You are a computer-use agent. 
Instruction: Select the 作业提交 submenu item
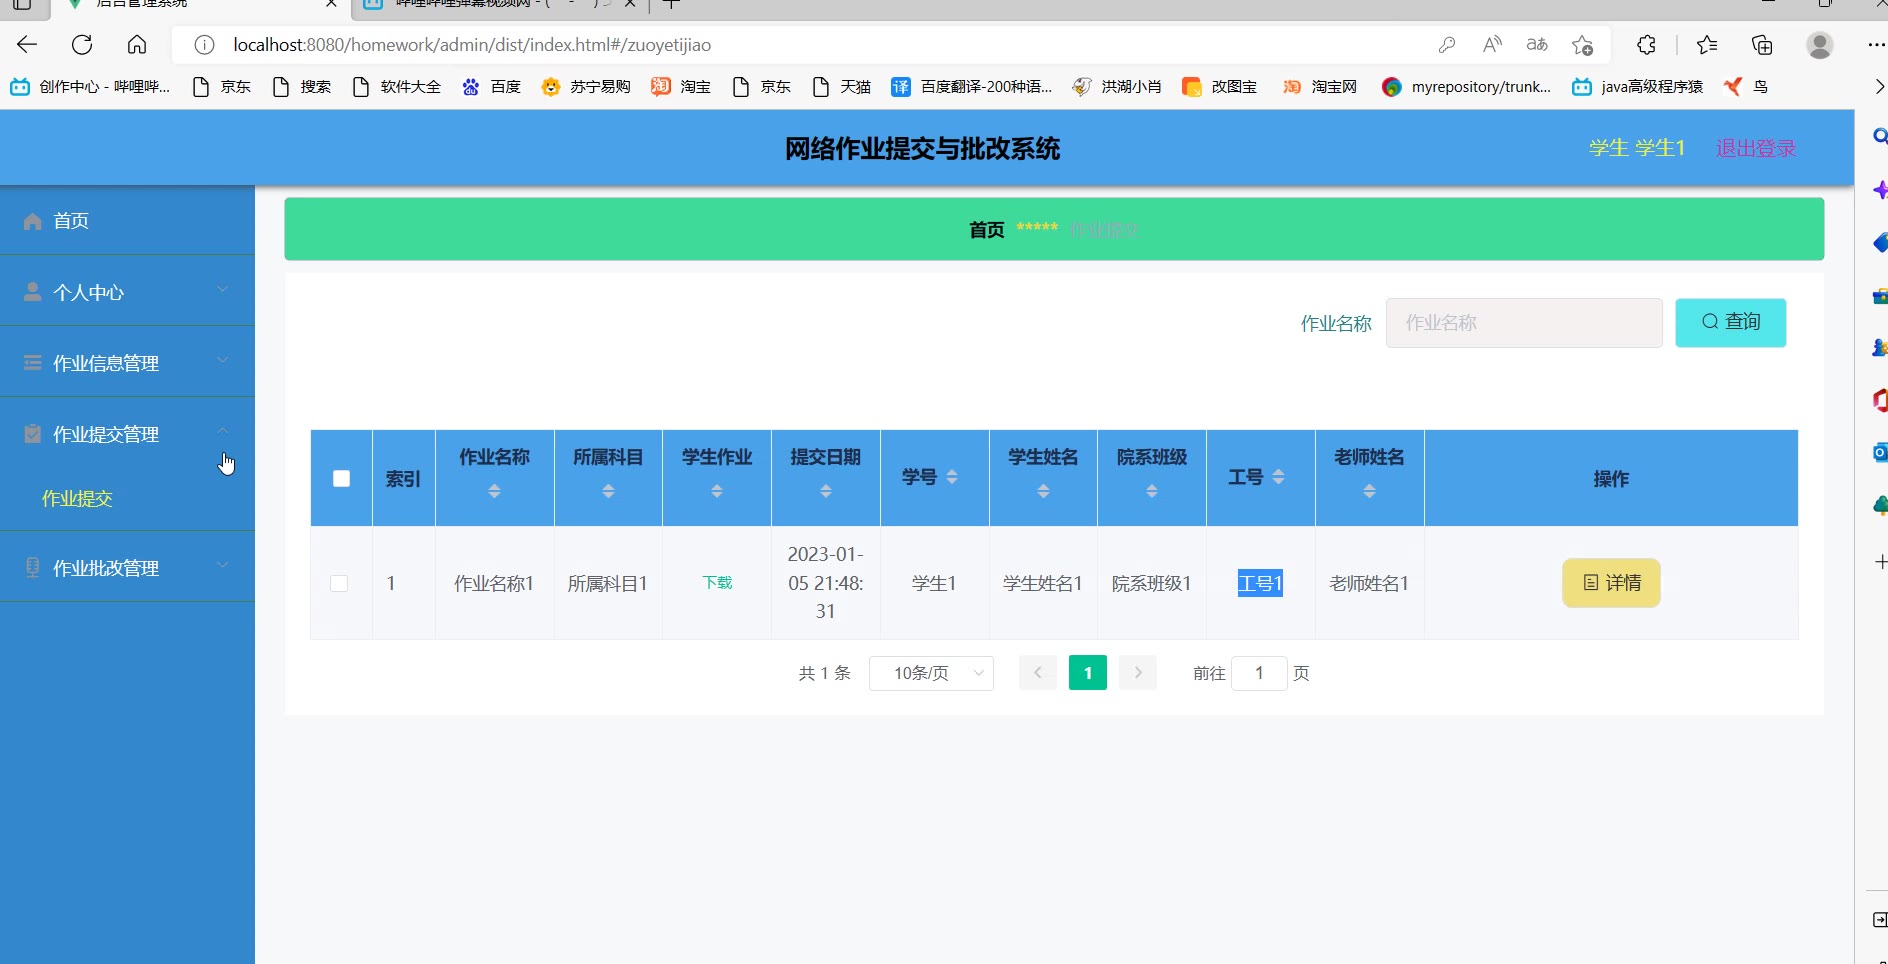pyautogui.click(x=77, y=499)
